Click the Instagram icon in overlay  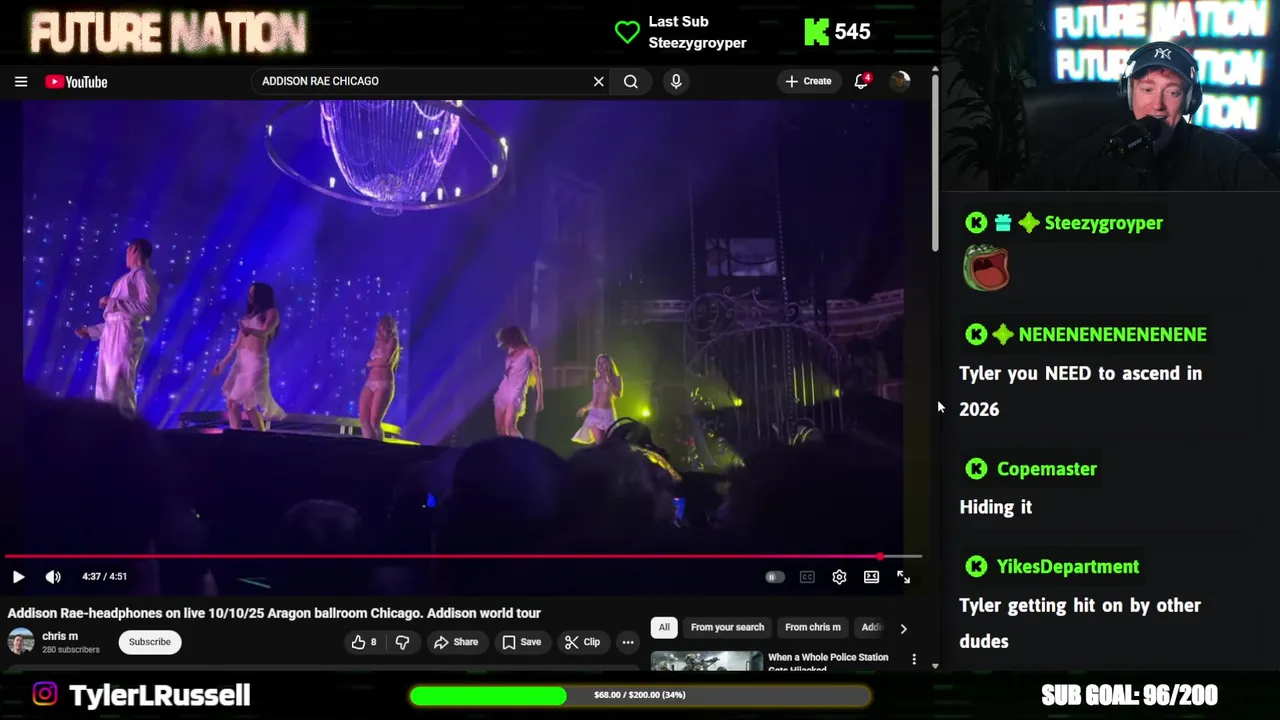[45, 694]
